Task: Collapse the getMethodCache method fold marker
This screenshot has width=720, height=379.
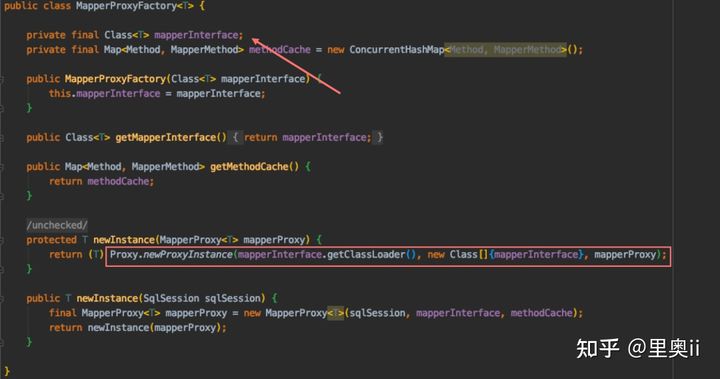Action: [x=2, y=167]
